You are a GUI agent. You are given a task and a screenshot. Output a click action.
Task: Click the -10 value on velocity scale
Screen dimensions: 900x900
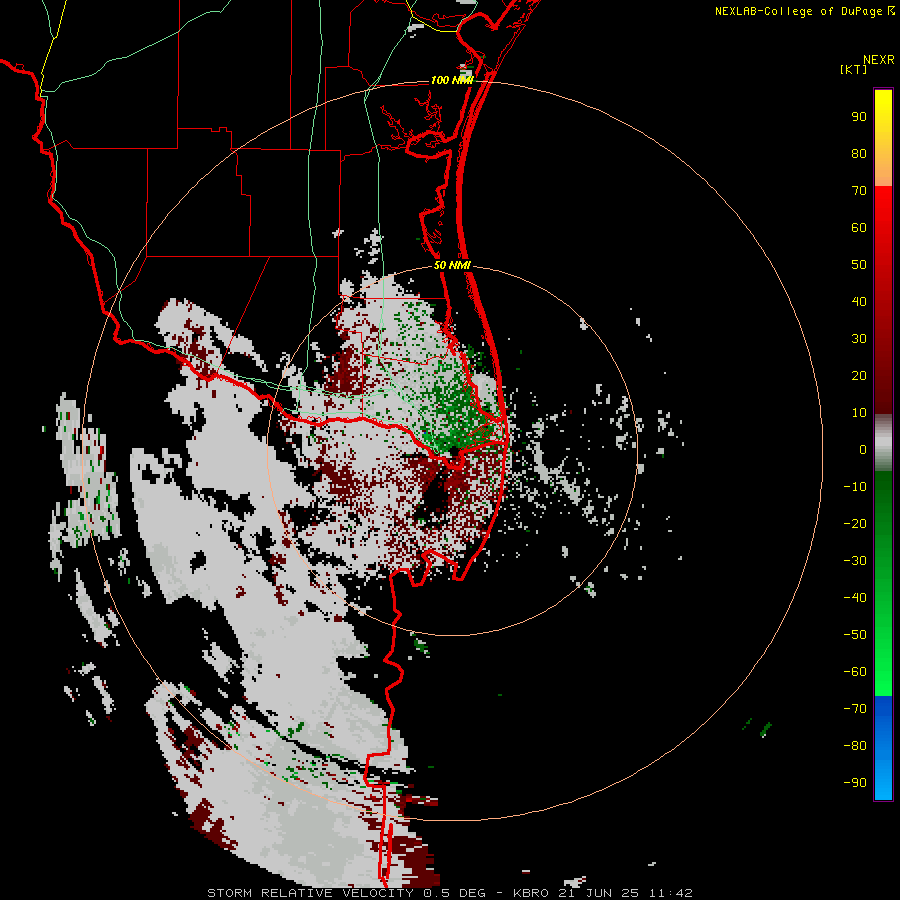[855, 487]
